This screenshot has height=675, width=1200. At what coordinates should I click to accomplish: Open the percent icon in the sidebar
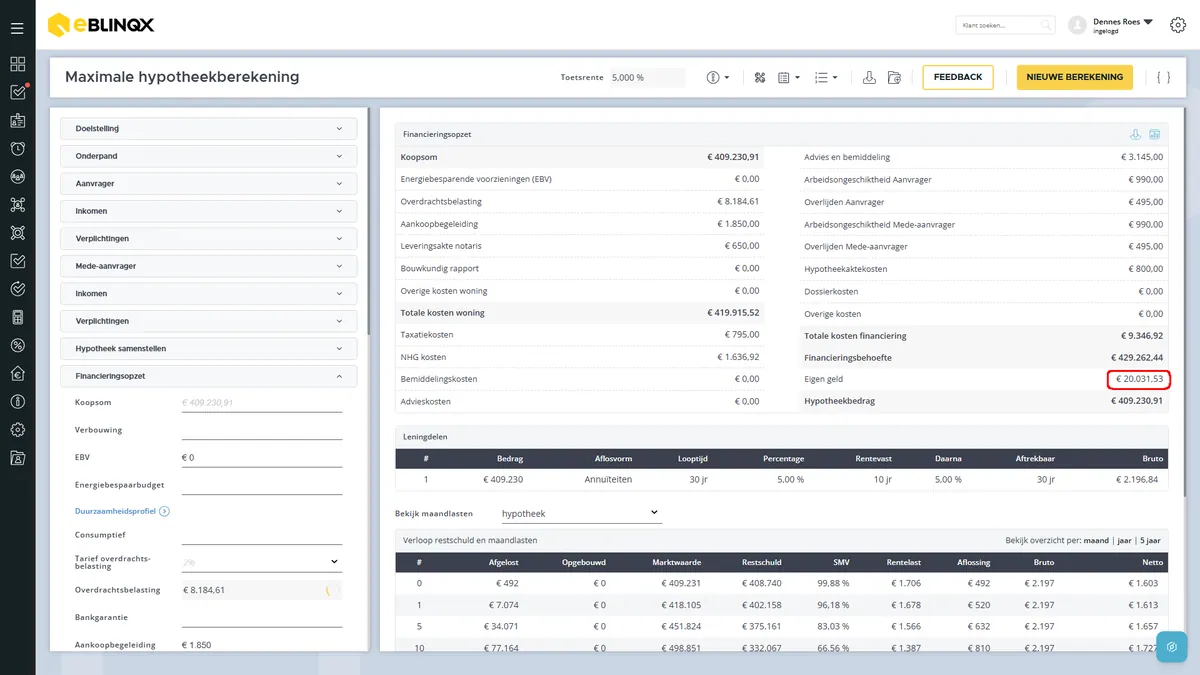[17, 345]
